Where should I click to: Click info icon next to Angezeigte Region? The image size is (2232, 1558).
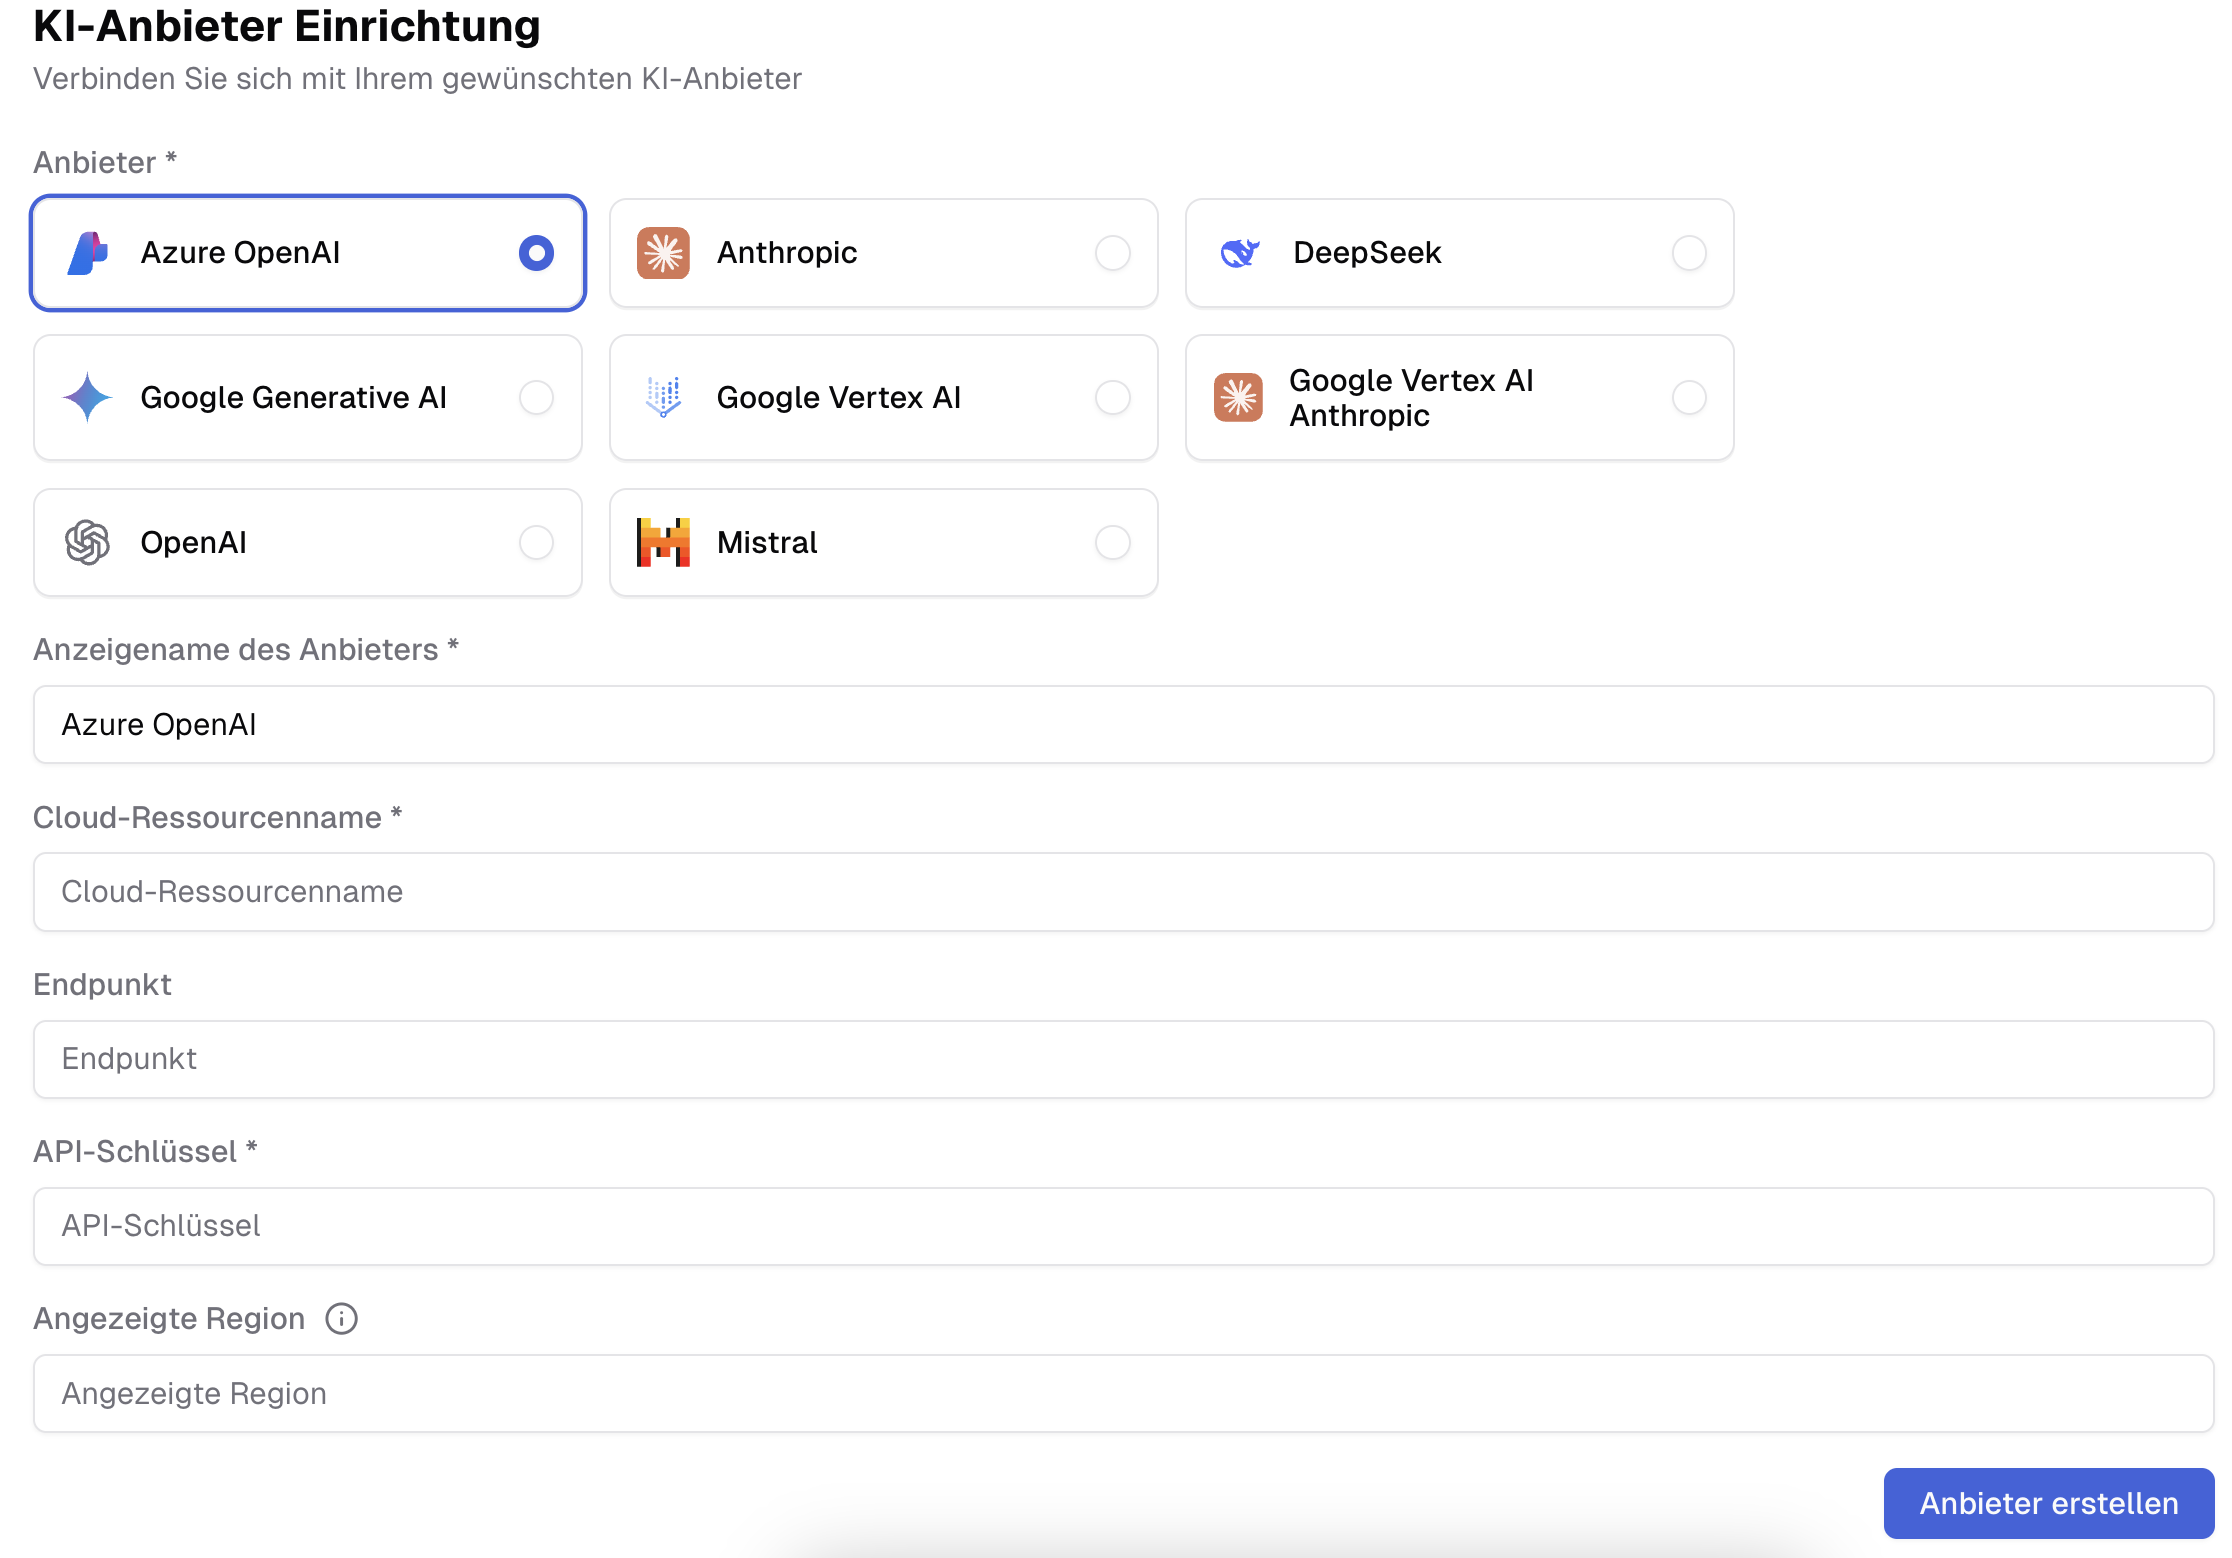pyautogui.click(x=341, y=1319)
